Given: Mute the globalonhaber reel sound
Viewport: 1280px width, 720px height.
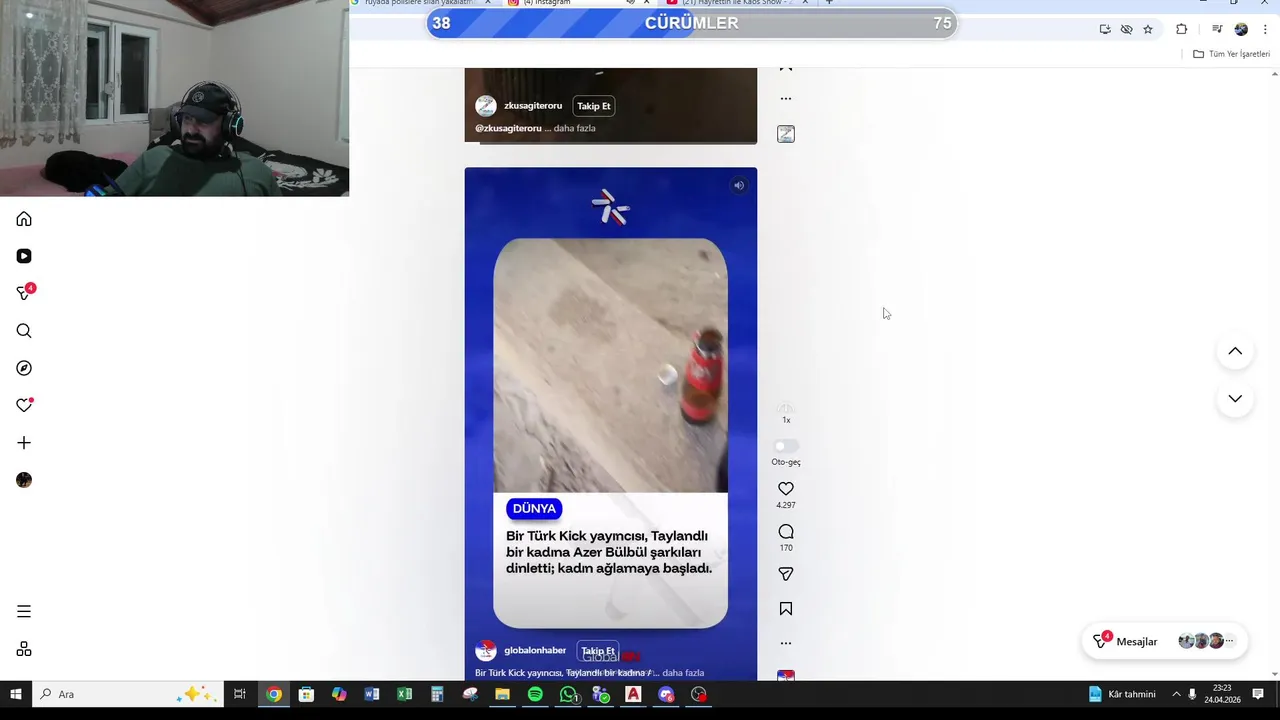Looking at the screenshot, I should click(x=739, y=185).
